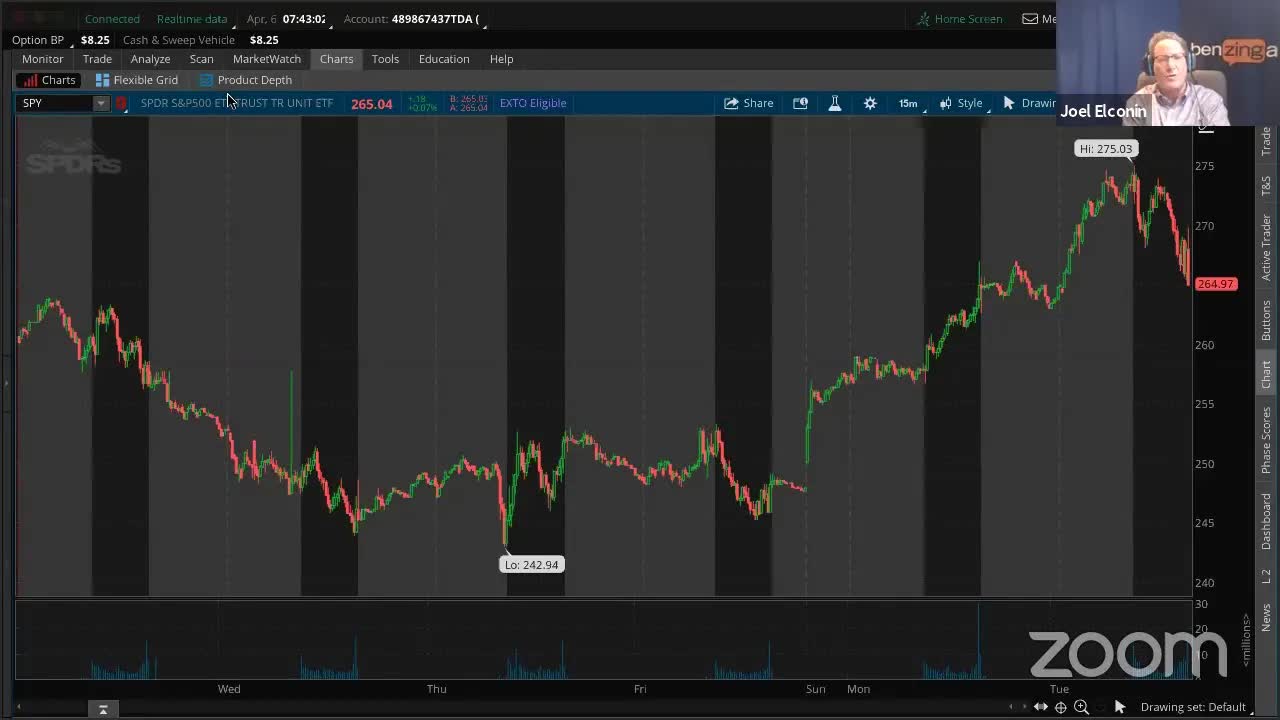1280x720 pixels.
Task: Expand the bottom panel arrow button
Action: 103,709
